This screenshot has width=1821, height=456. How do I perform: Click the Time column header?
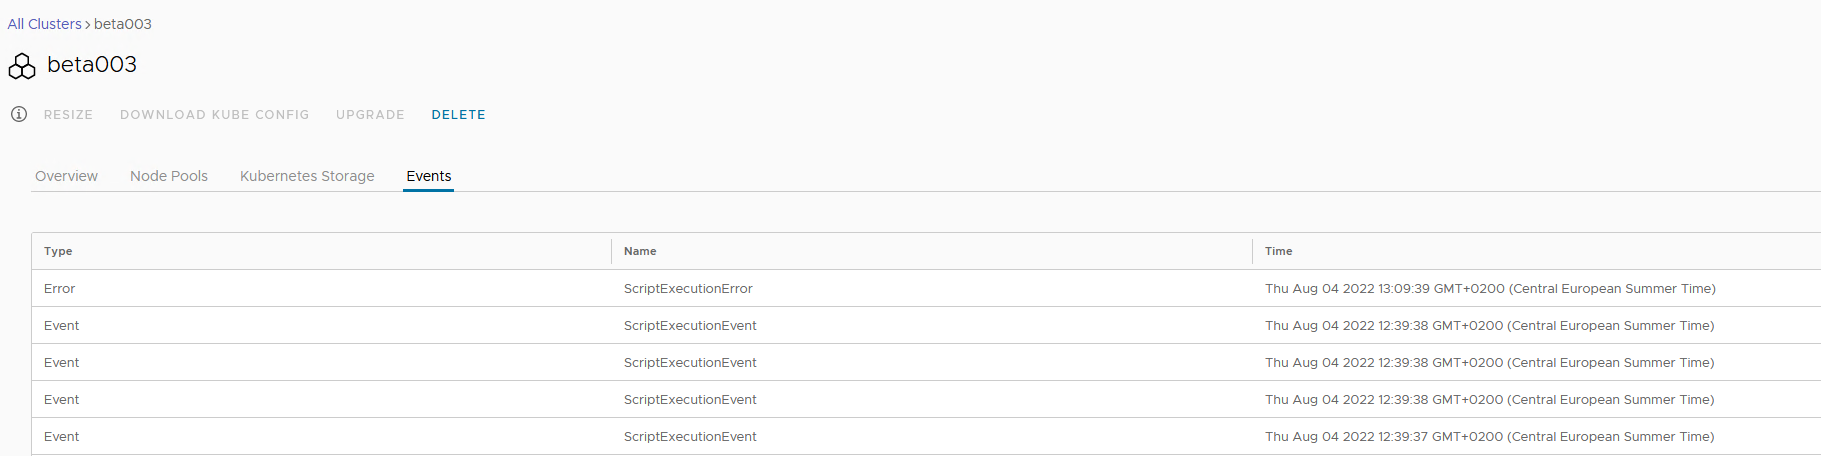click(x=1278, y=251)
